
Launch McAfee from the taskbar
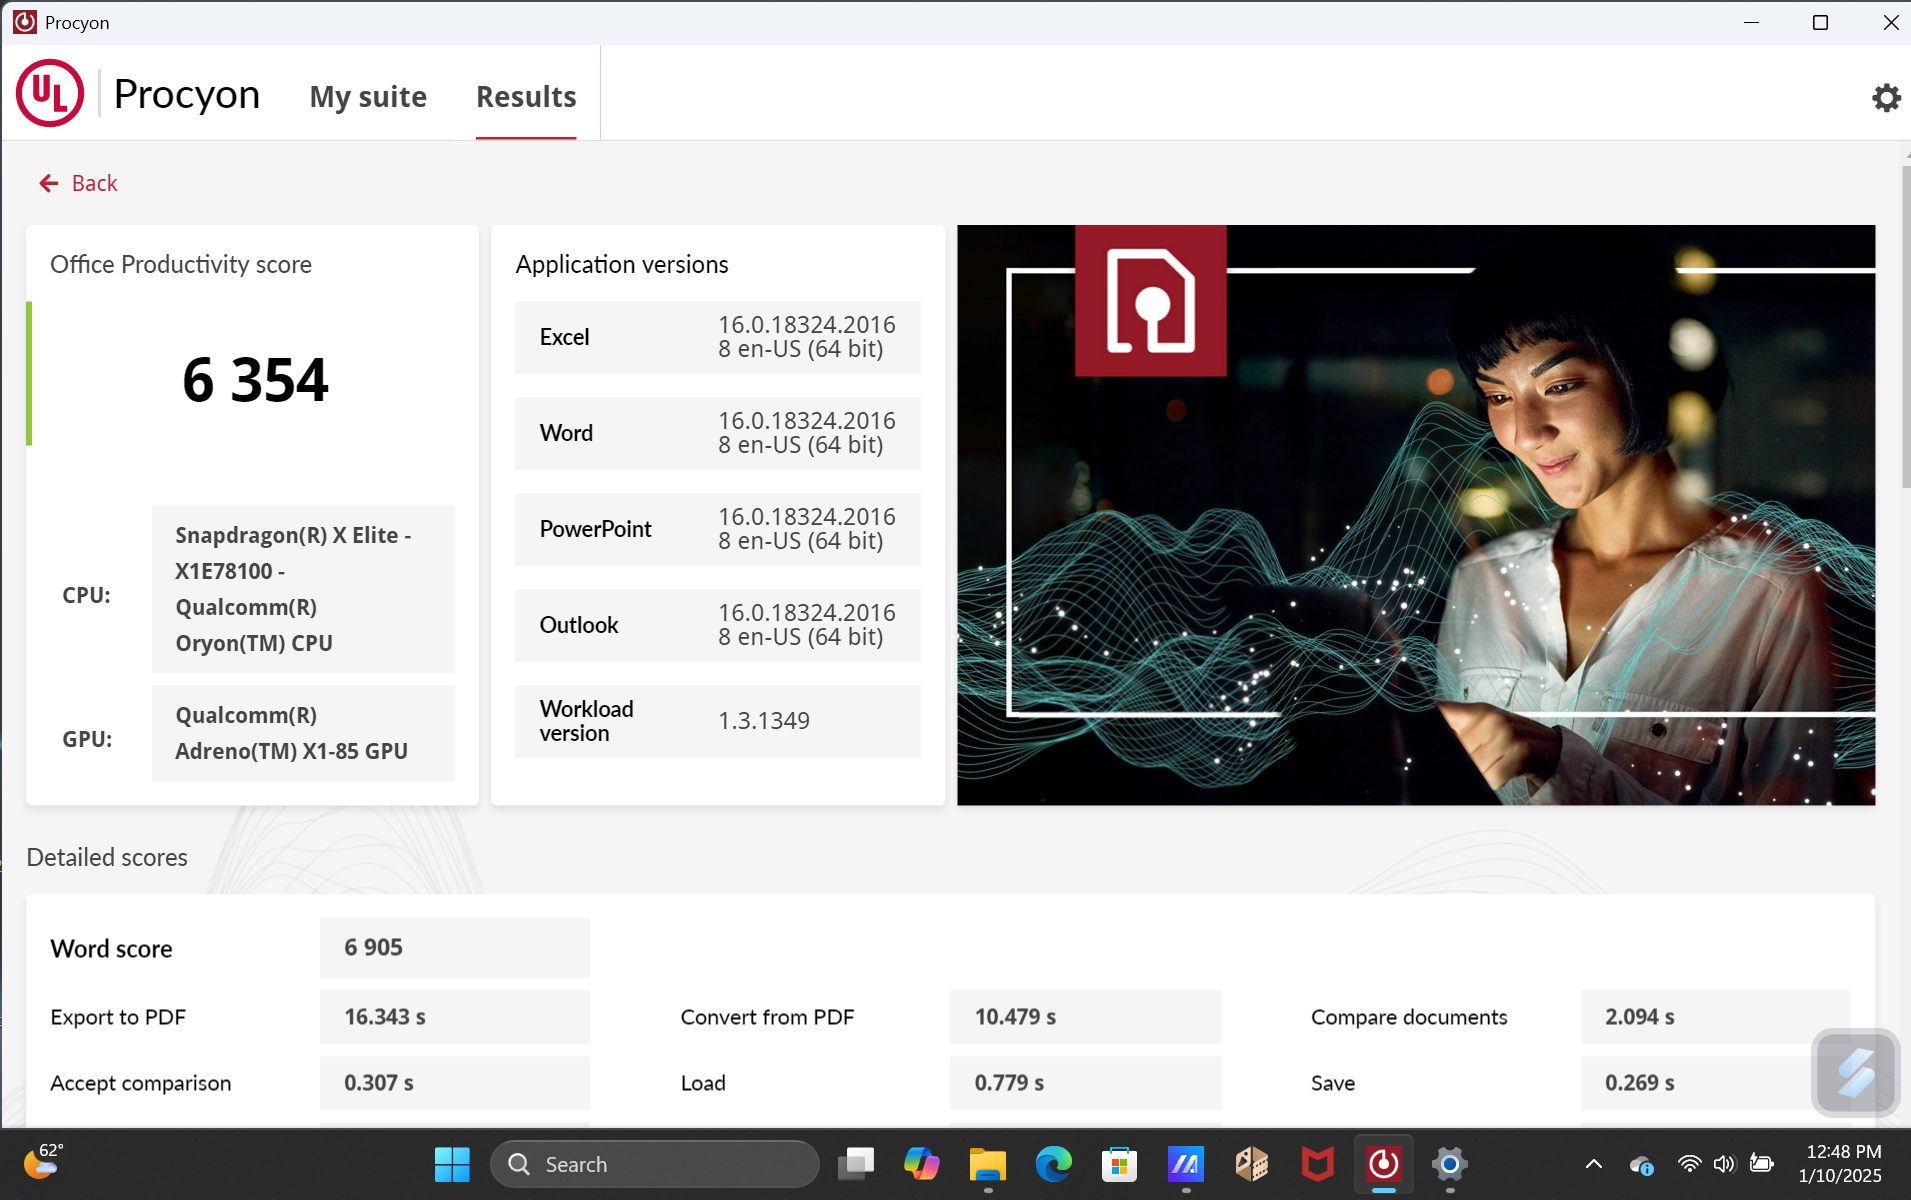(1317, 1164)
